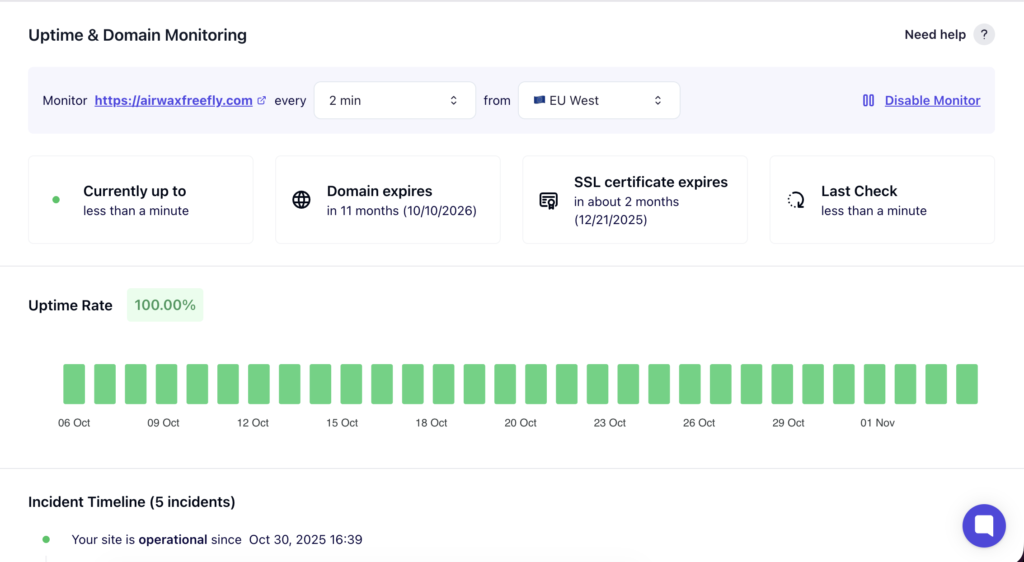Select the last uptime bar on the right
The width and height of the screenshot is (1024, 562).
tap(967, 384)
